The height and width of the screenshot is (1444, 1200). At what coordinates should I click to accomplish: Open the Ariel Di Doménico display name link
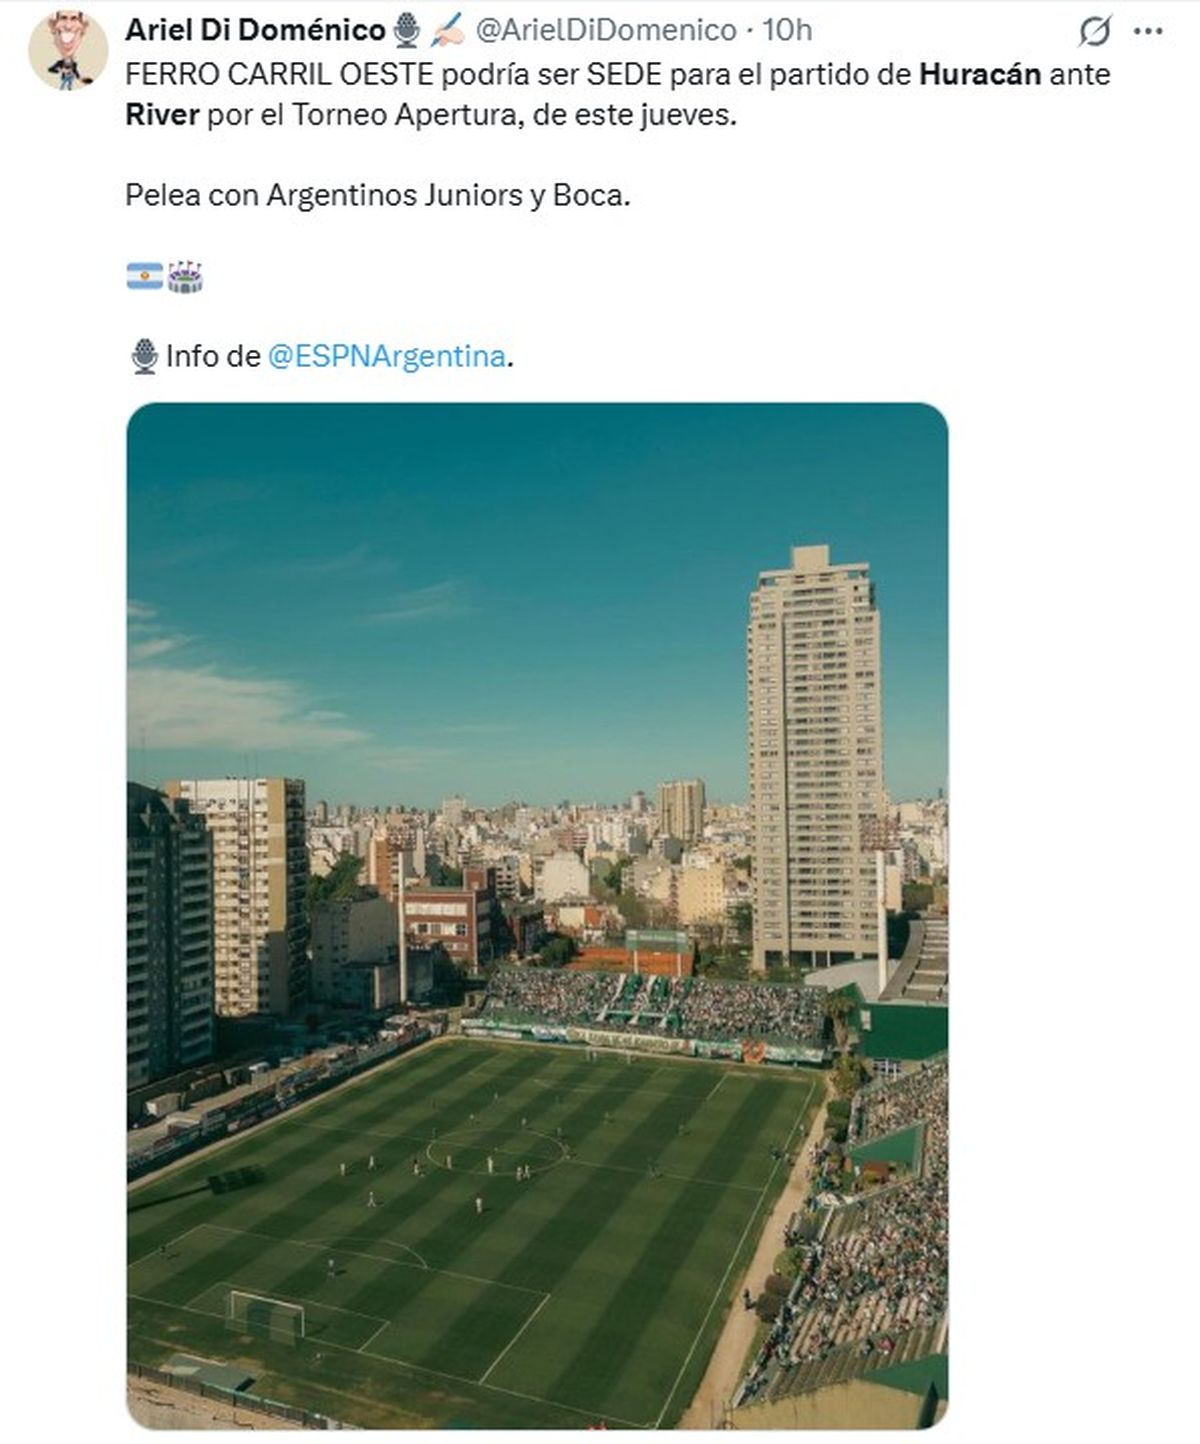(x=255, y=31)
